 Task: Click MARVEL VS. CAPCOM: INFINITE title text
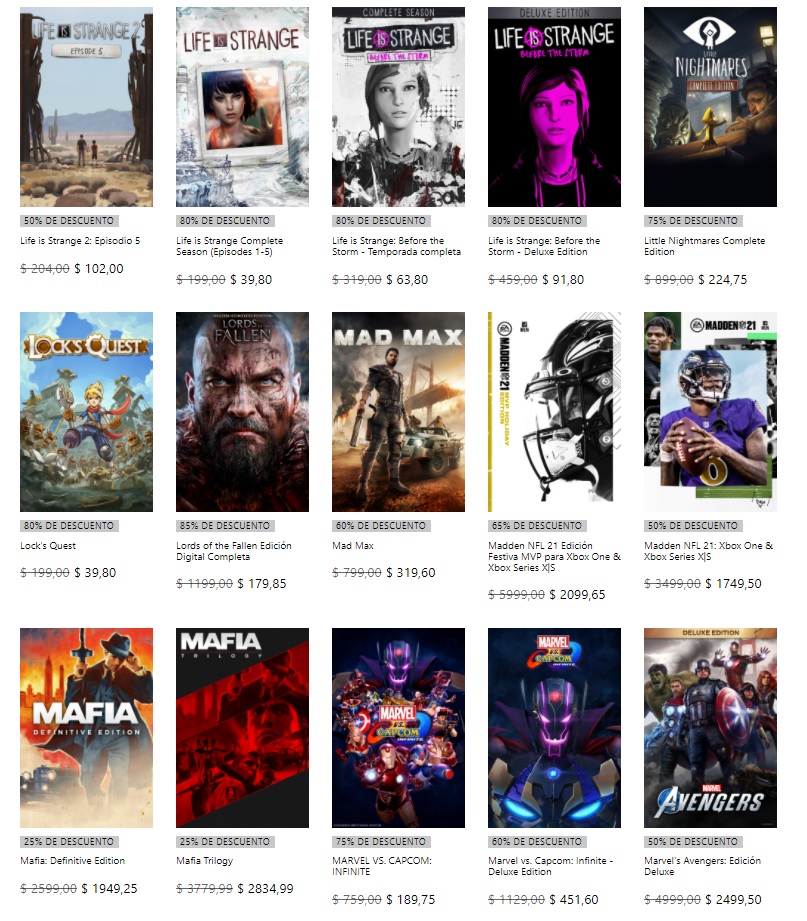pos(382,866)
